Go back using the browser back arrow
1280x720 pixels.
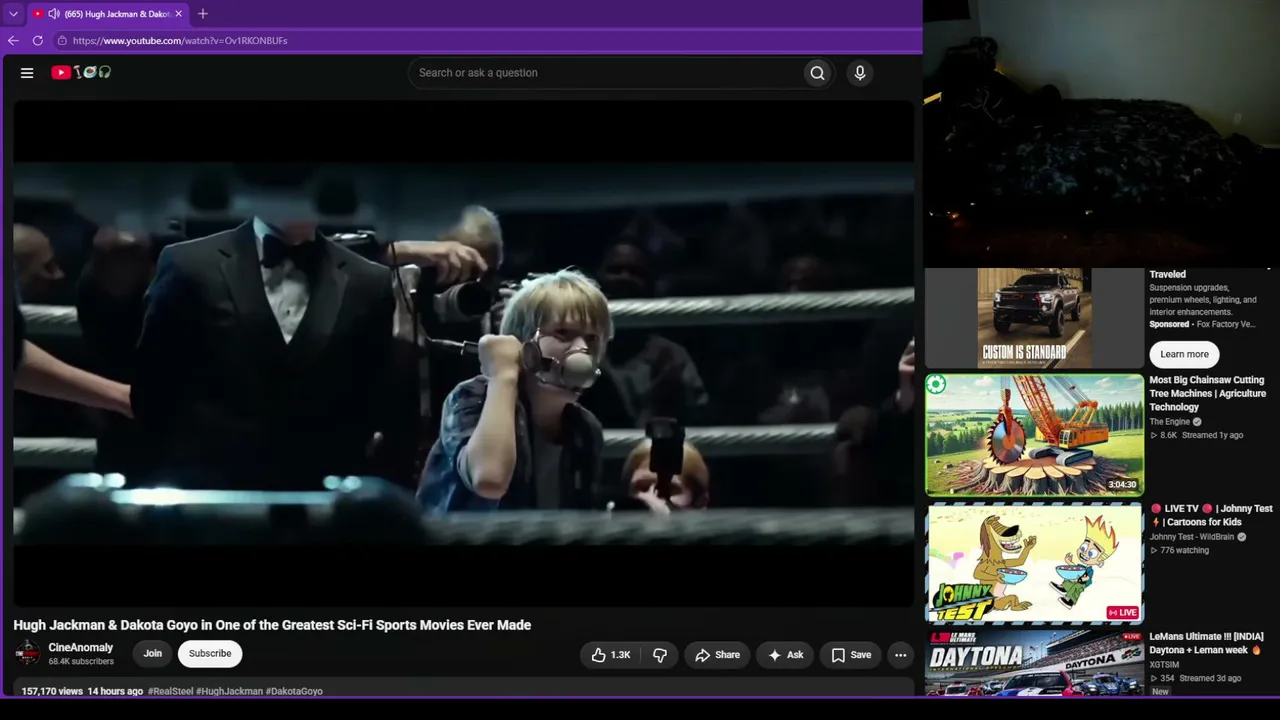click(13, 41)
